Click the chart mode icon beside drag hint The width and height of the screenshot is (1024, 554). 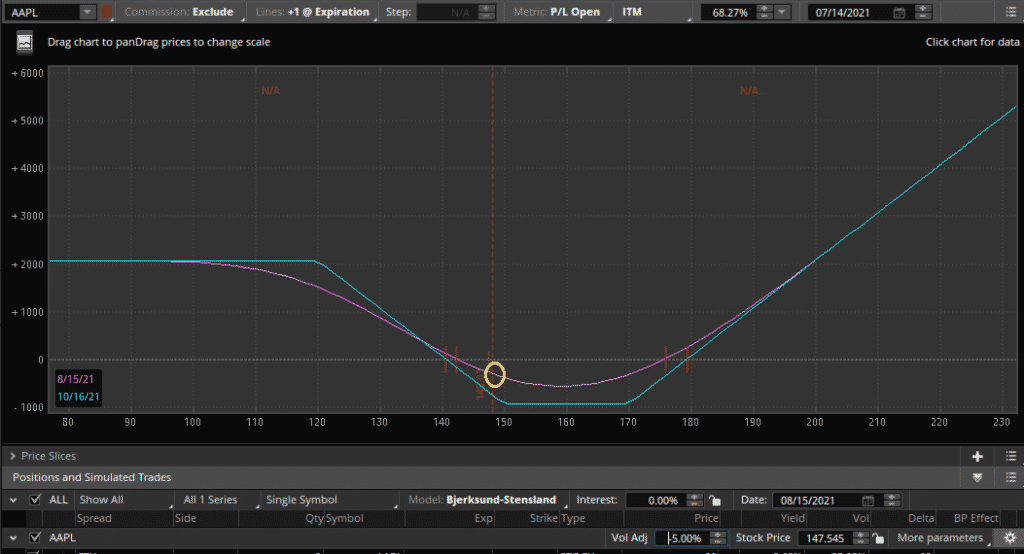(23, 43)
